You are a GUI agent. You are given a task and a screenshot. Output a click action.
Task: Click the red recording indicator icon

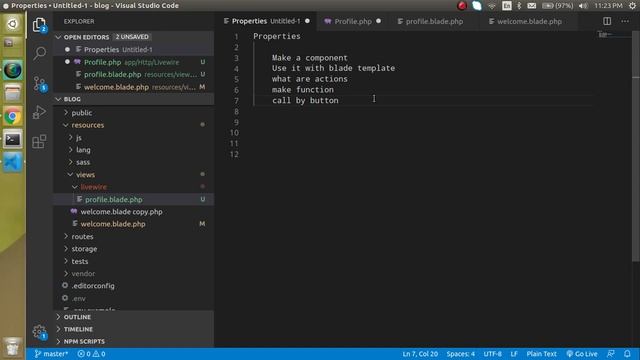click(462, 6)
